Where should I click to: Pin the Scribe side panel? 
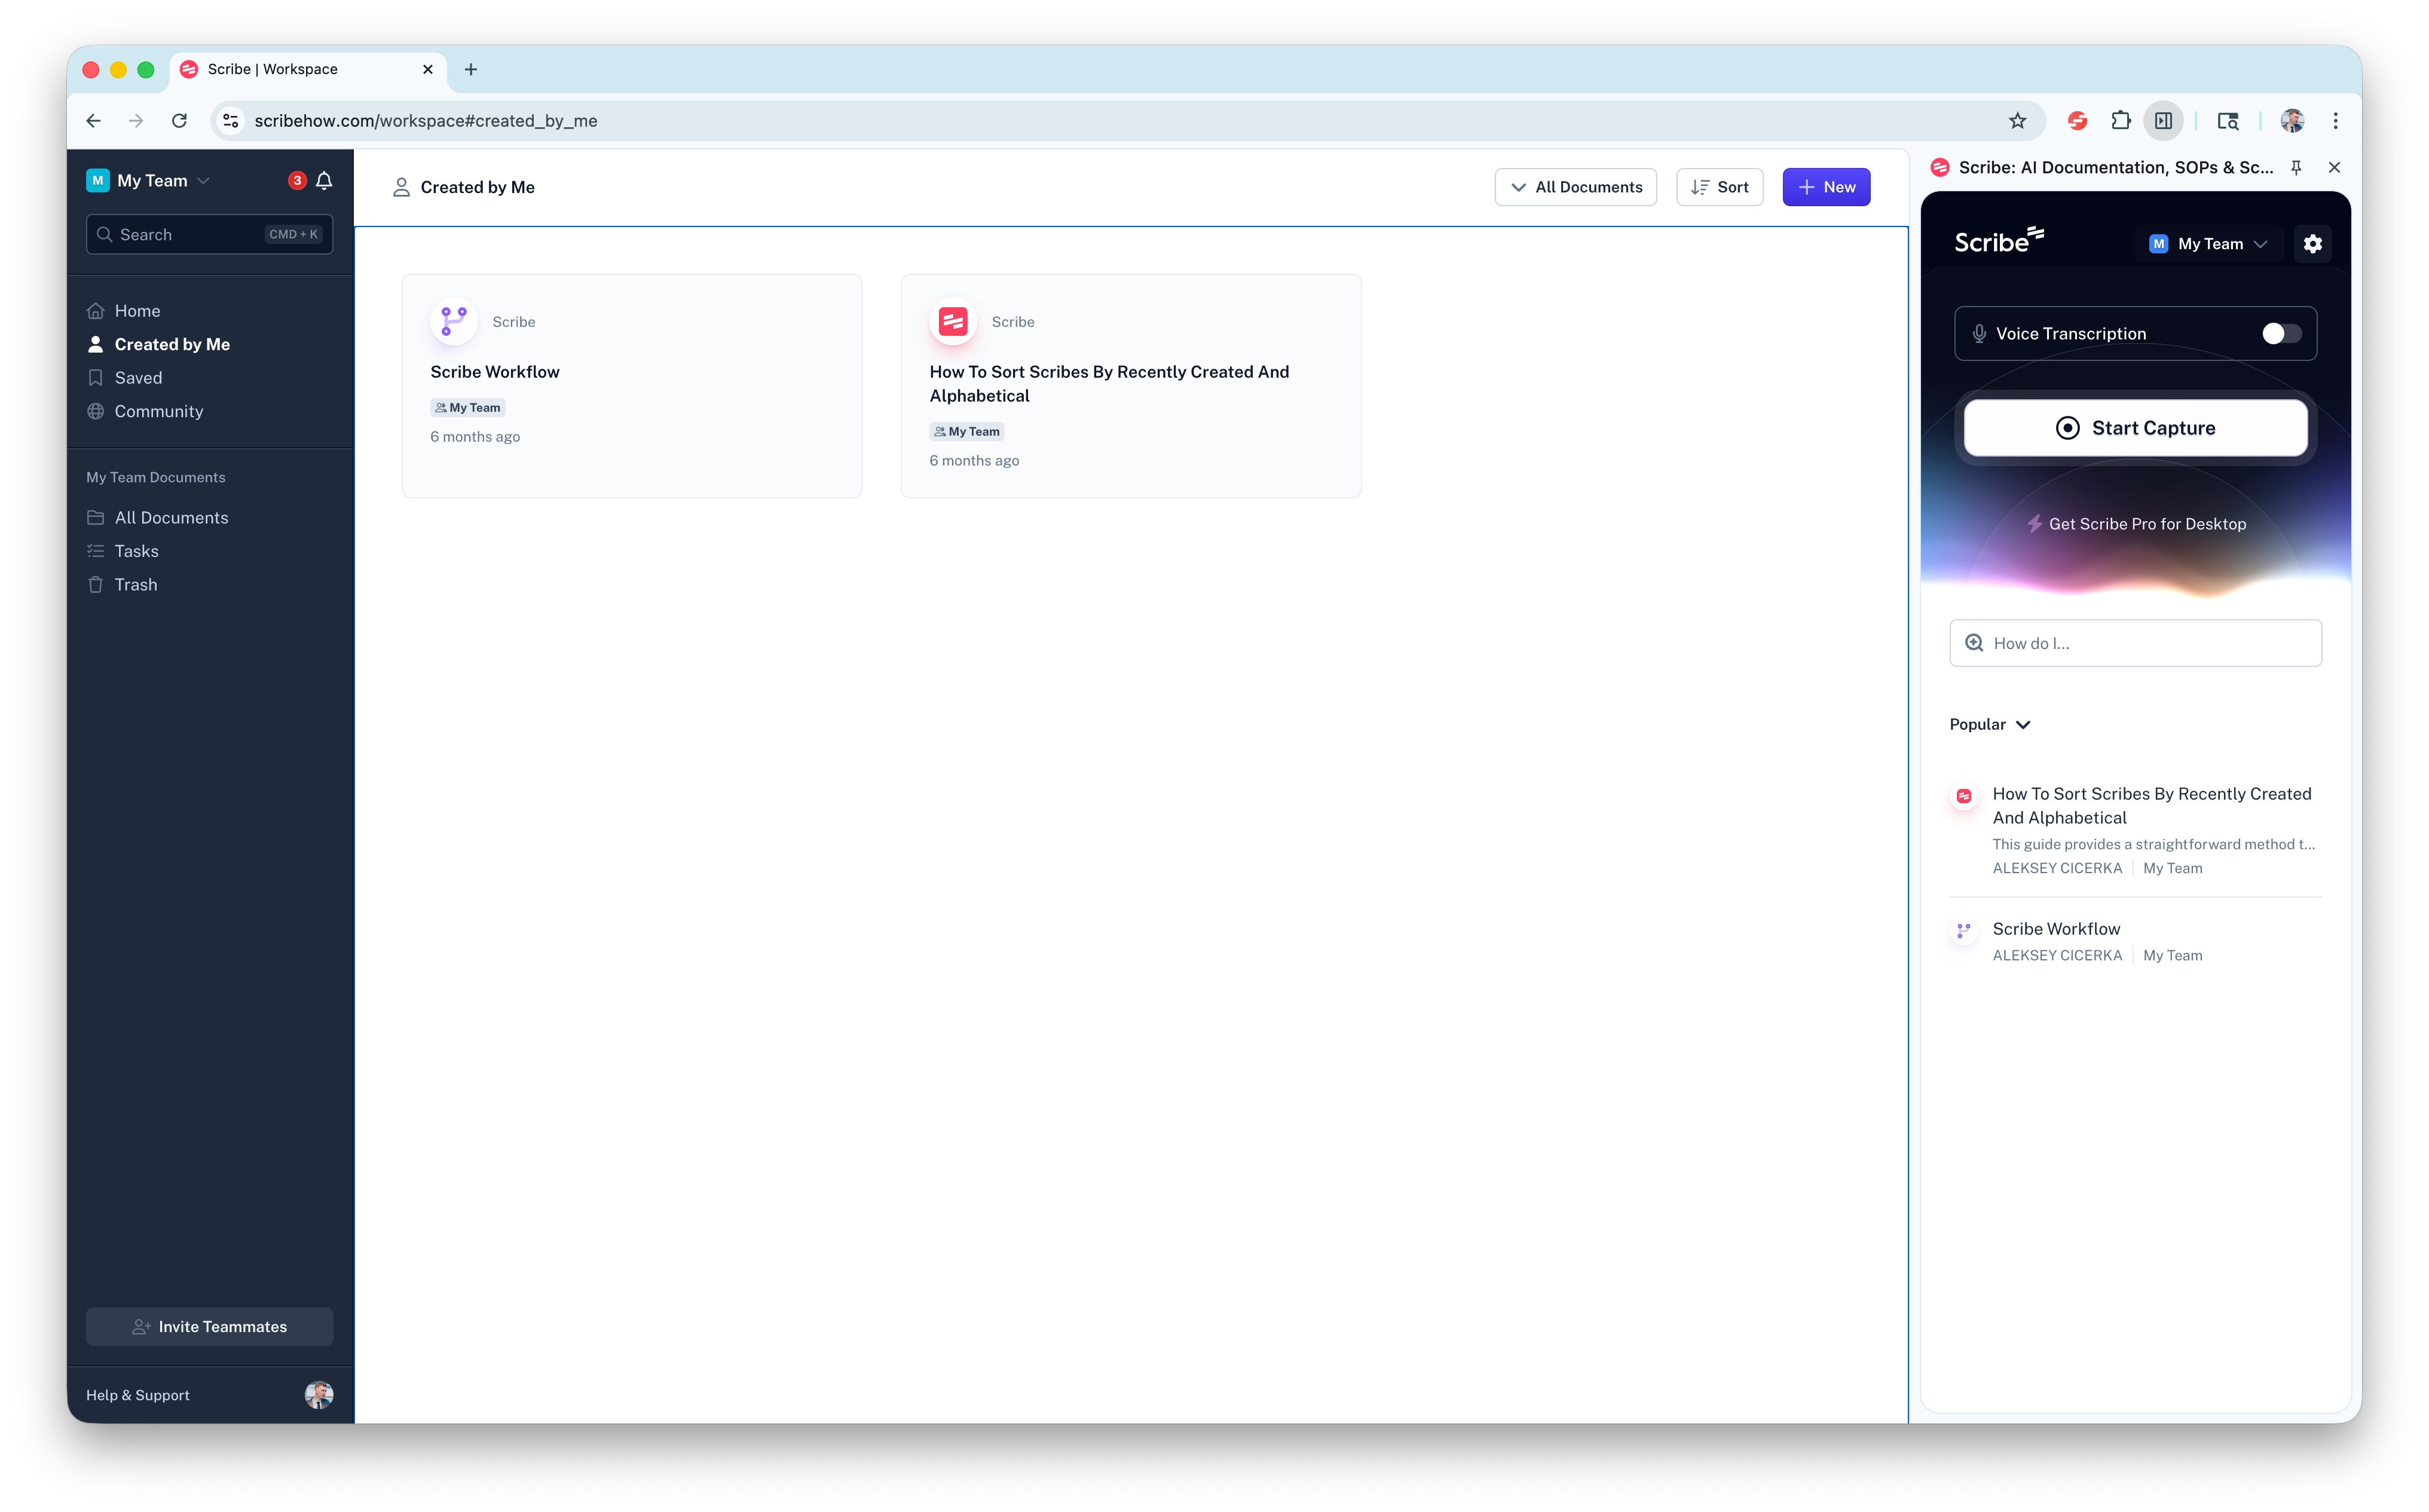2296,168
